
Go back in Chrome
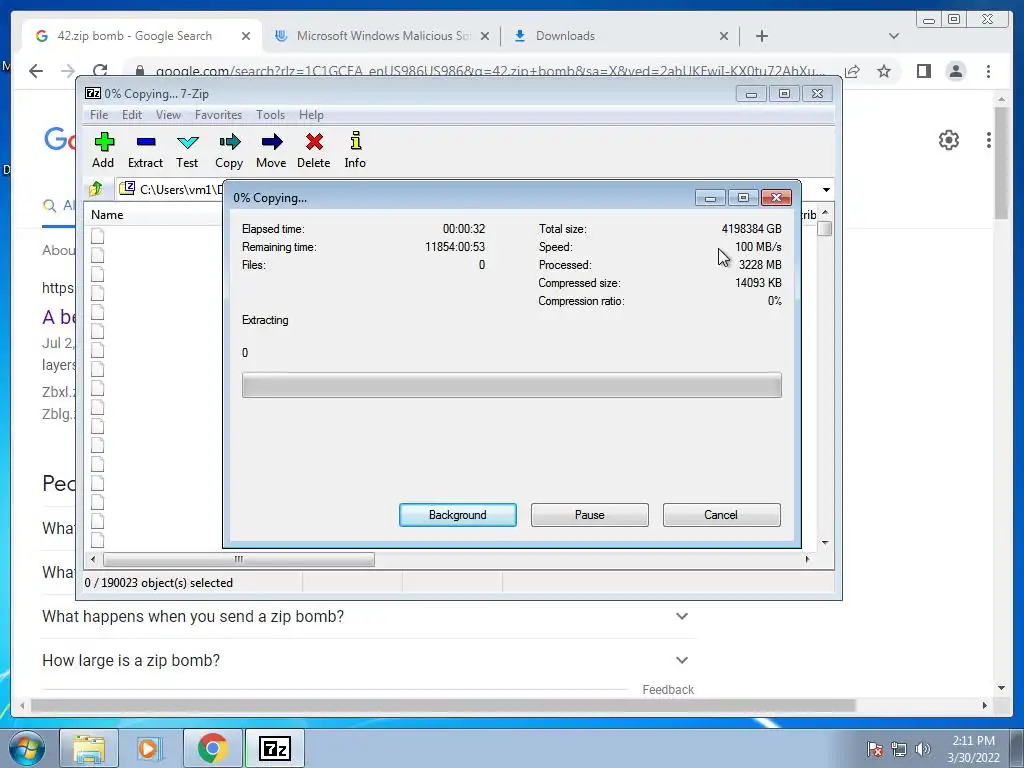pyautogui.click(x=36, y=71)
